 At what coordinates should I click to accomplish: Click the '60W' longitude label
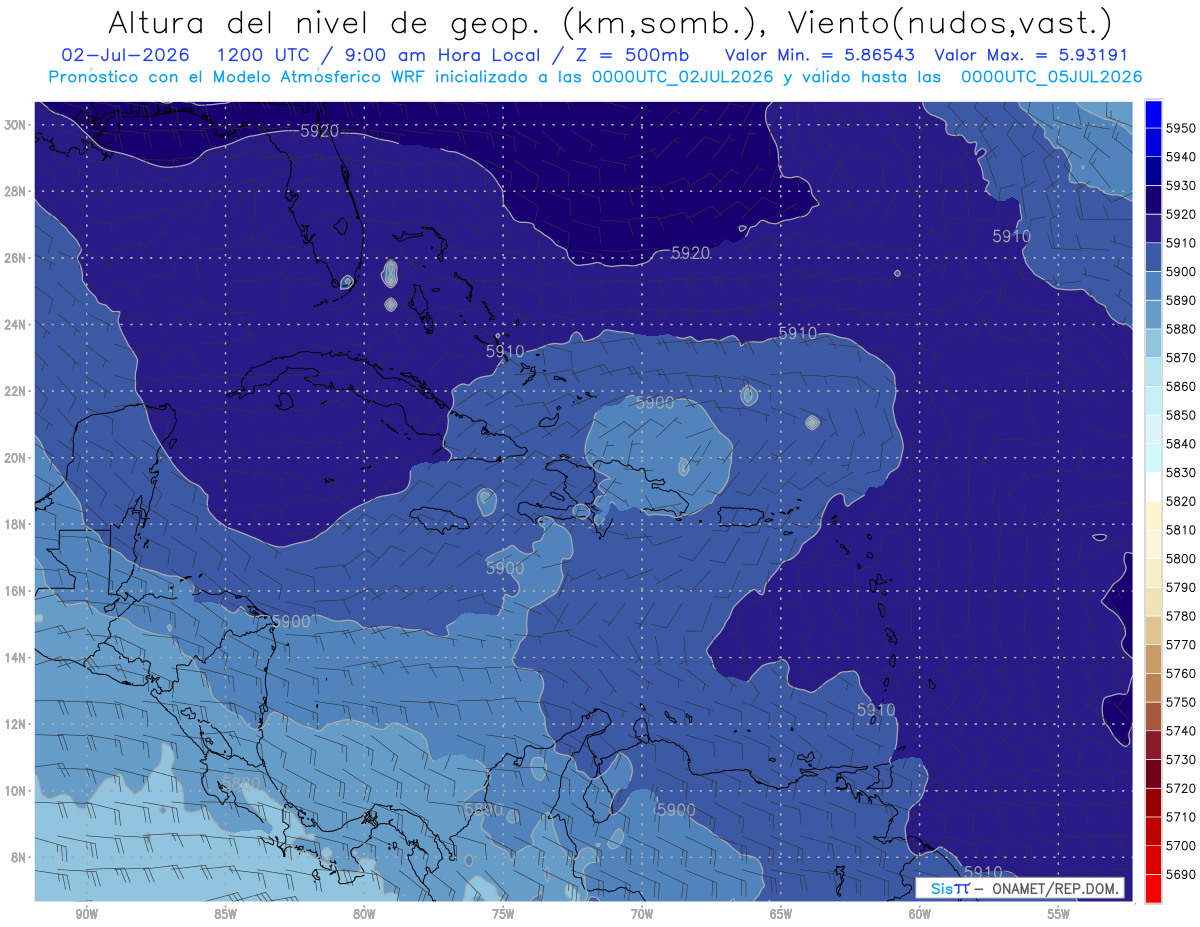(x=920, y=914)
